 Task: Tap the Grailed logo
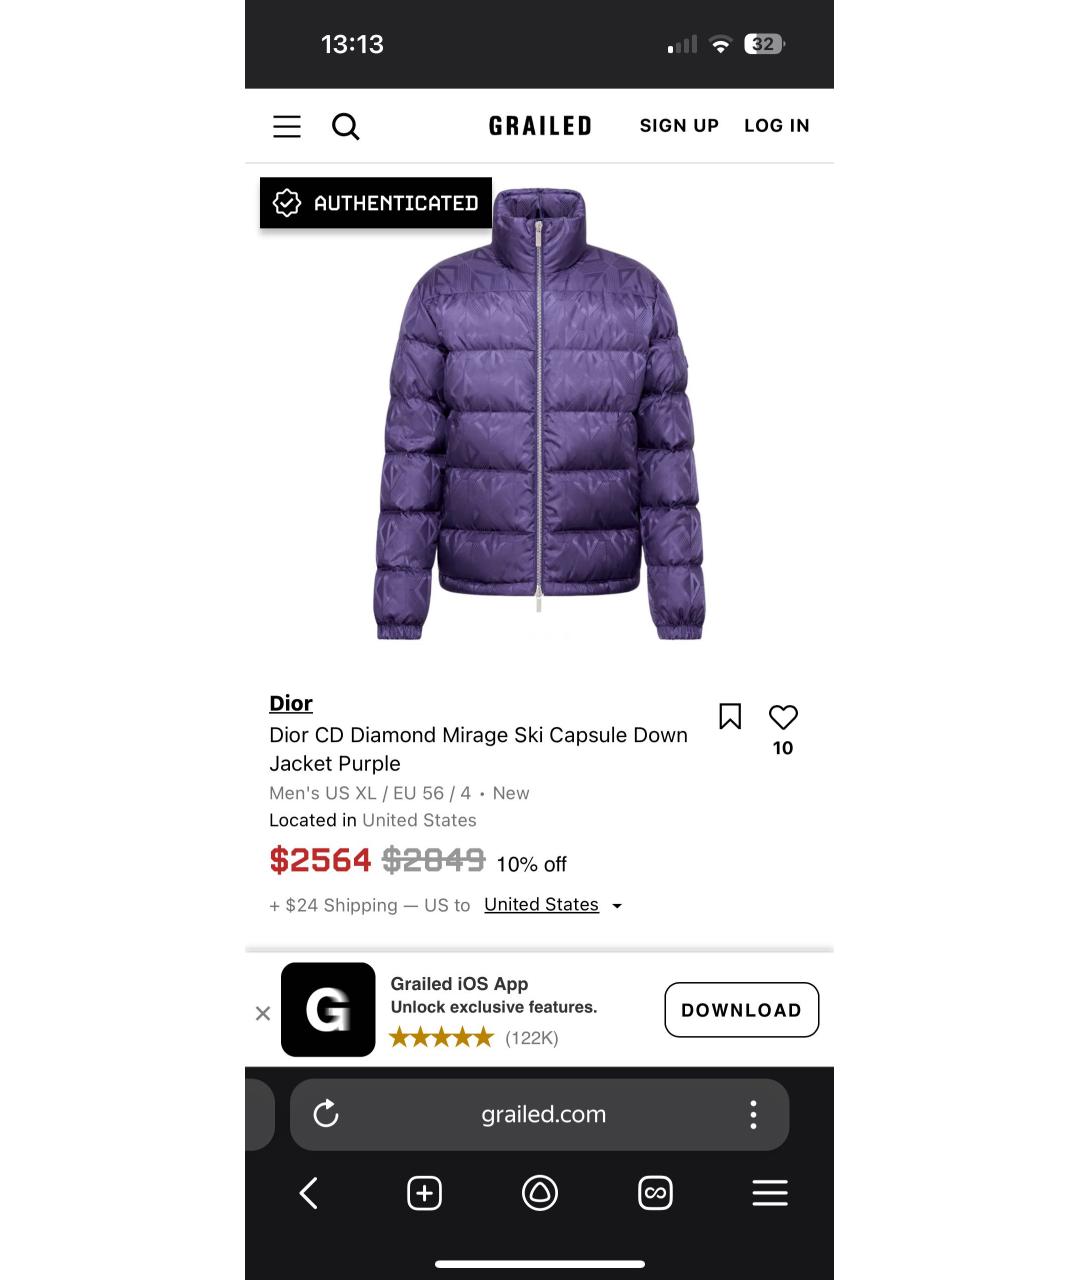pyautogui.click(x=540, y=126)
